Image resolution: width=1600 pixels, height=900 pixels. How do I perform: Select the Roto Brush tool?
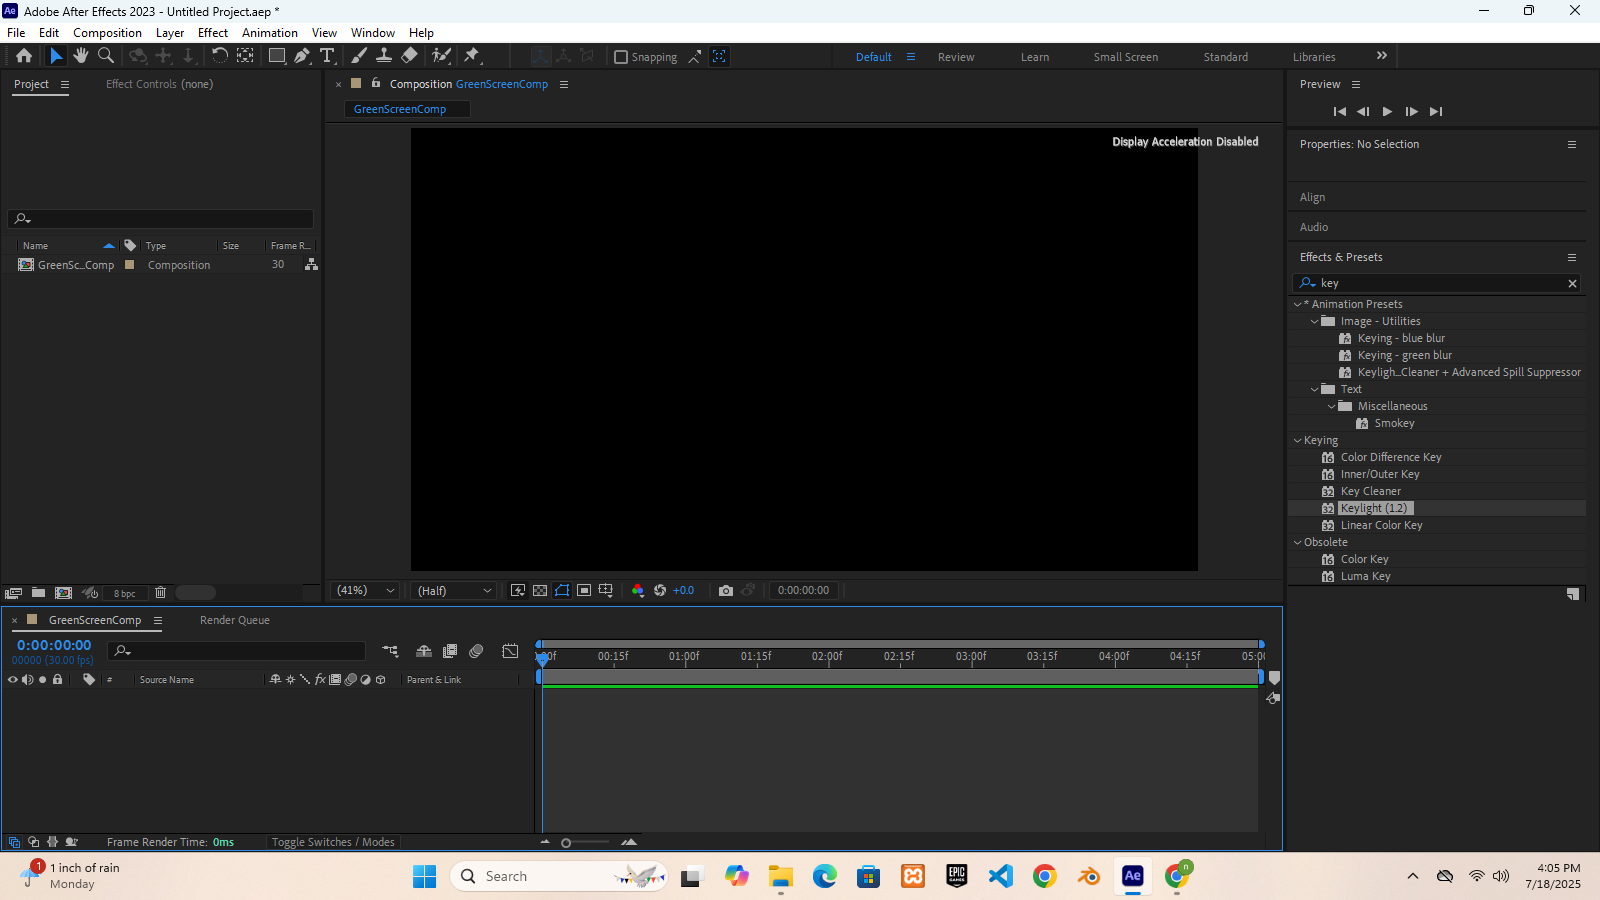(441, 56)
